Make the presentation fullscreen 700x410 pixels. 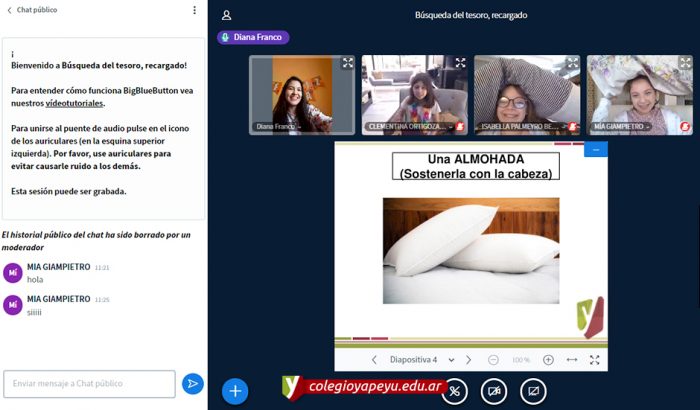[594, 359]
